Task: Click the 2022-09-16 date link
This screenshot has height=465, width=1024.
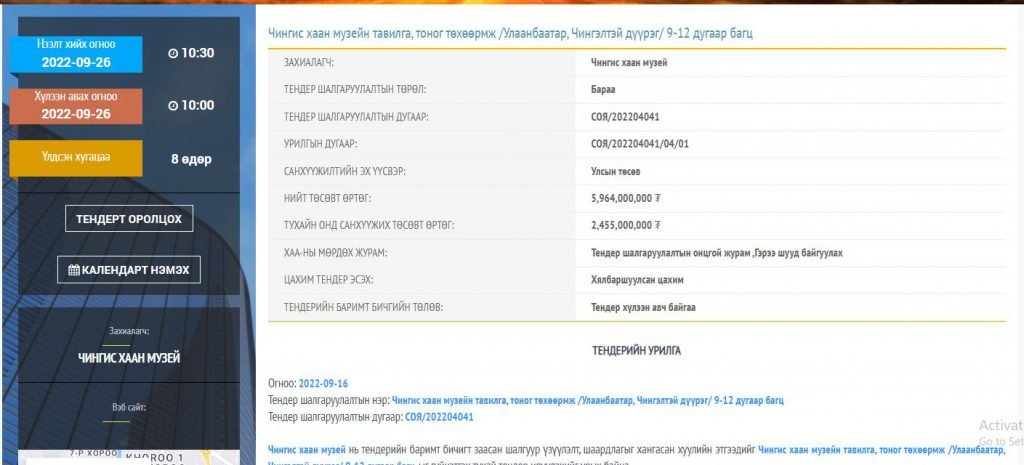Action: pos(323,383)
